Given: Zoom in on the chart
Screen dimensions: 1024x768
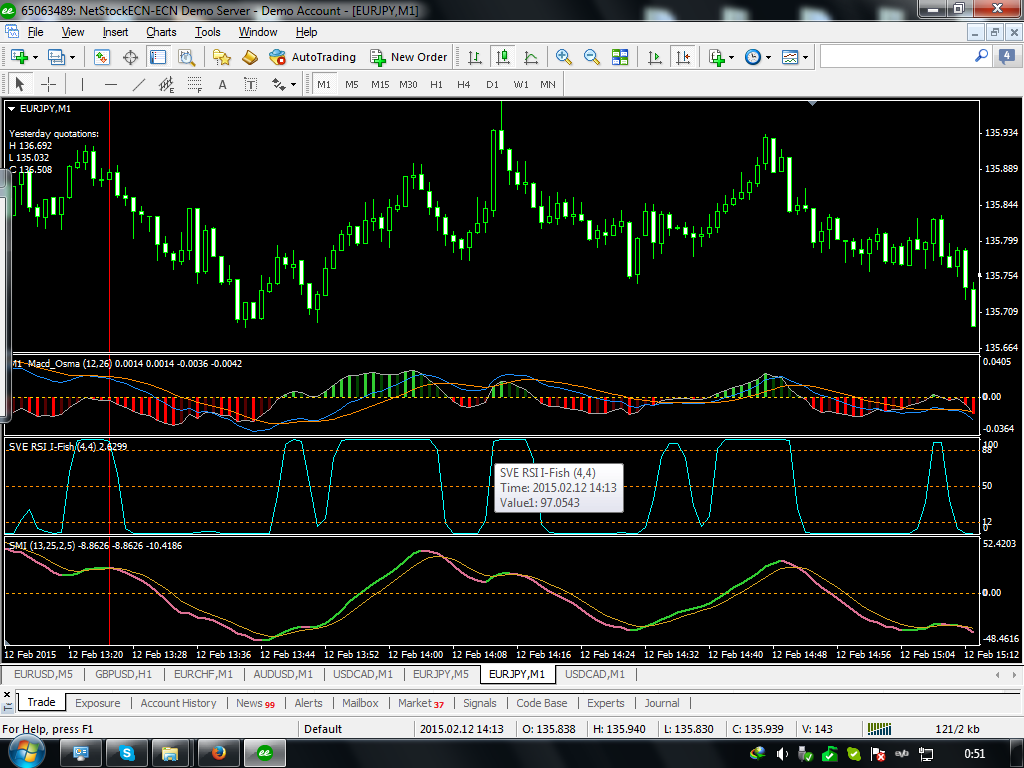Looking at the screenshot, I should pos(564,57).
